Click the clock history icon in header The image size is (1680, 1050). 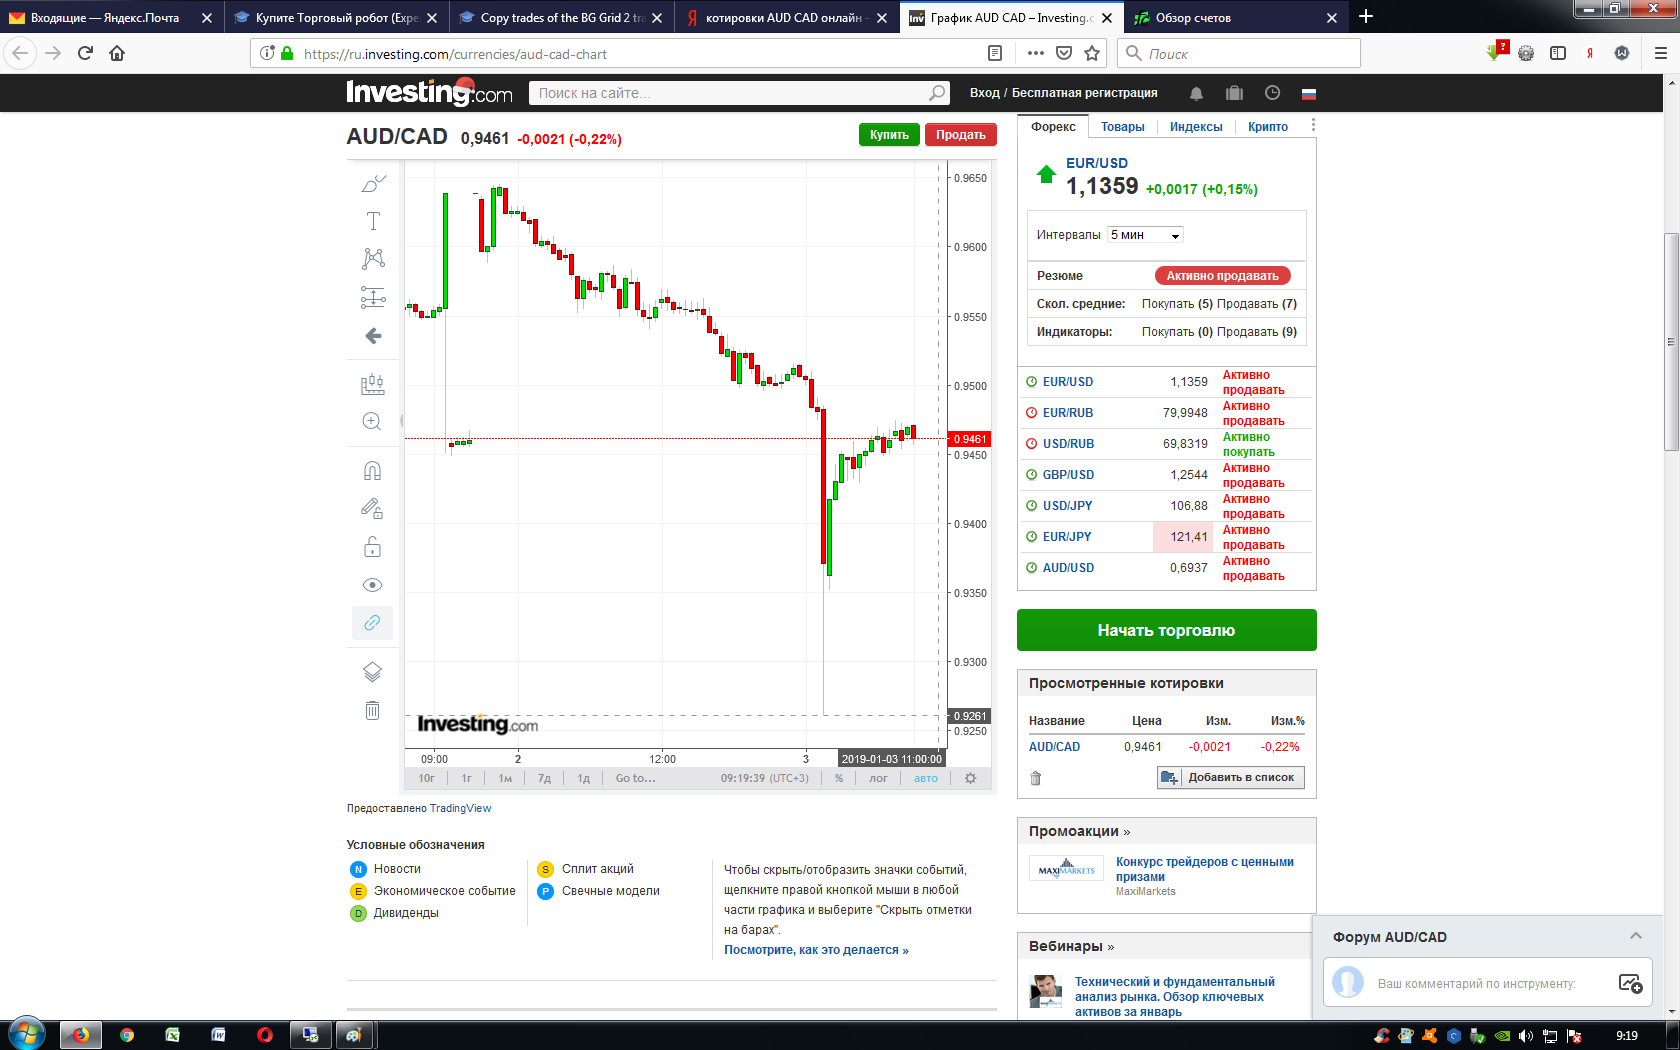point(1272,93)
